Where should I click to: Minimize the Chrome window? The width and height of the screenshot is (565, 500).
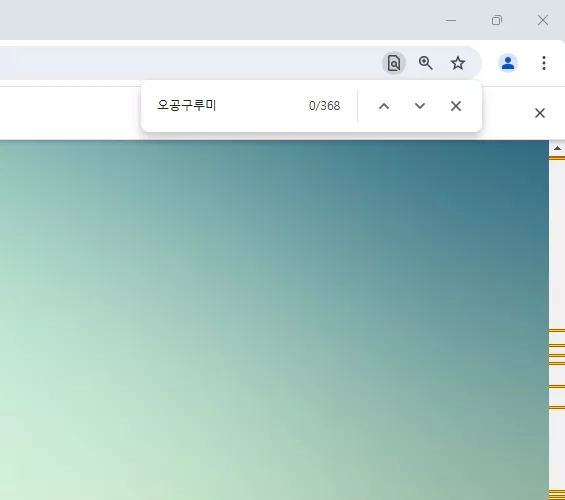click(x=451, y=21)
